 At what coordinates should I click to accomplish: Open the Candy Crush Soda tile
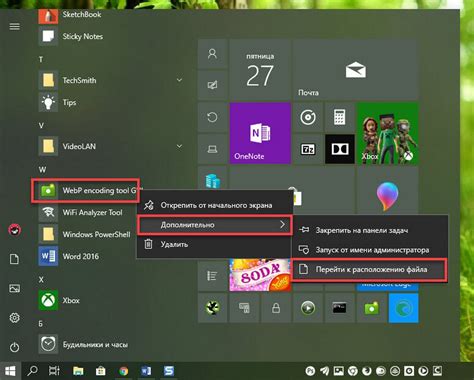tap(260, 275)
